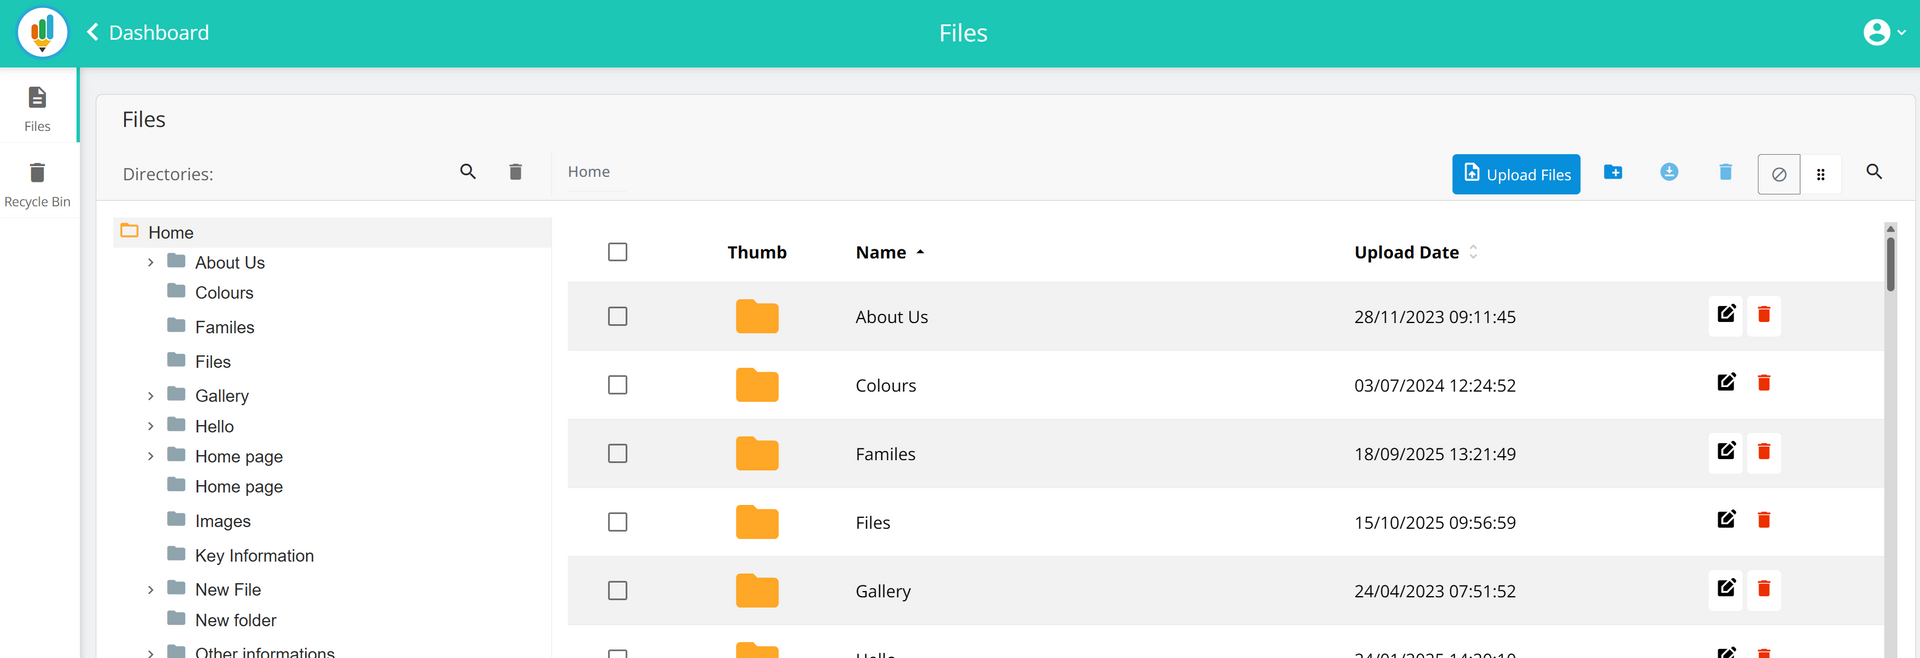
Task: Expand the New File directory node
Action: [151, 590]
